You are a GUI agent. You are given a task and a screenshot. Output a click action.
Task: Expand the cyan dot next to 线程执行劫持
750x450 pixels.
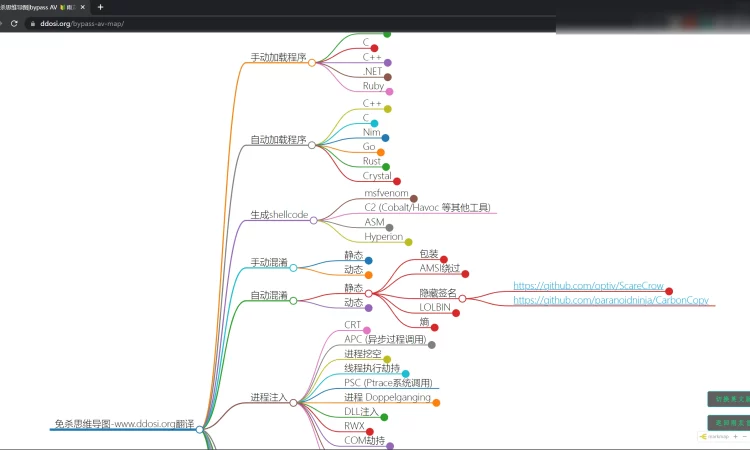click(x=405, y=374)
